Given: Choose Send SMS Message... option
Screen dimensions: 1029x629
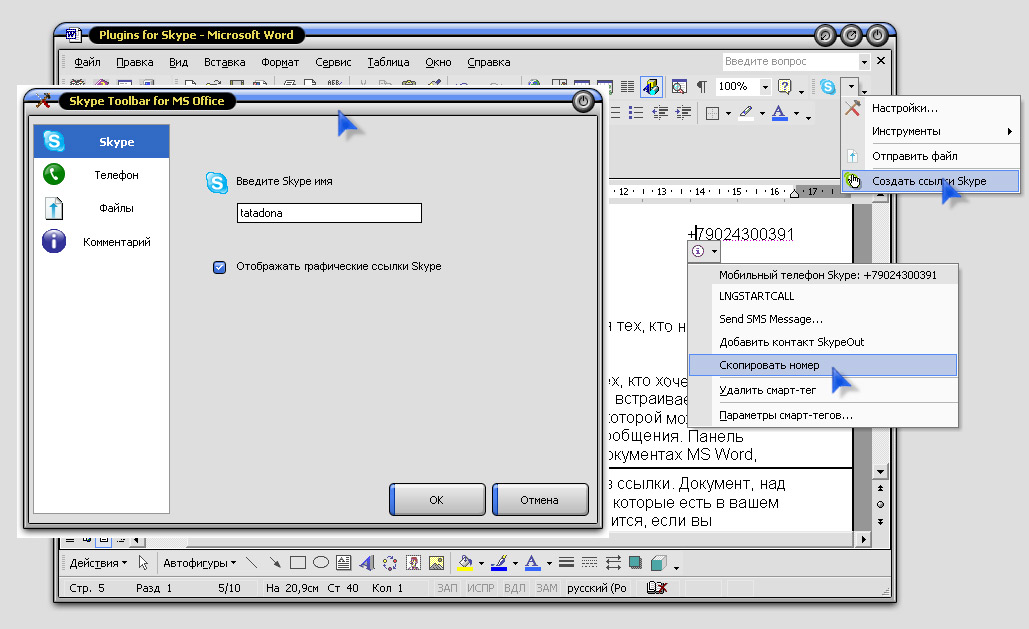Looking at the screenshot, I should (x=823, y=319).
